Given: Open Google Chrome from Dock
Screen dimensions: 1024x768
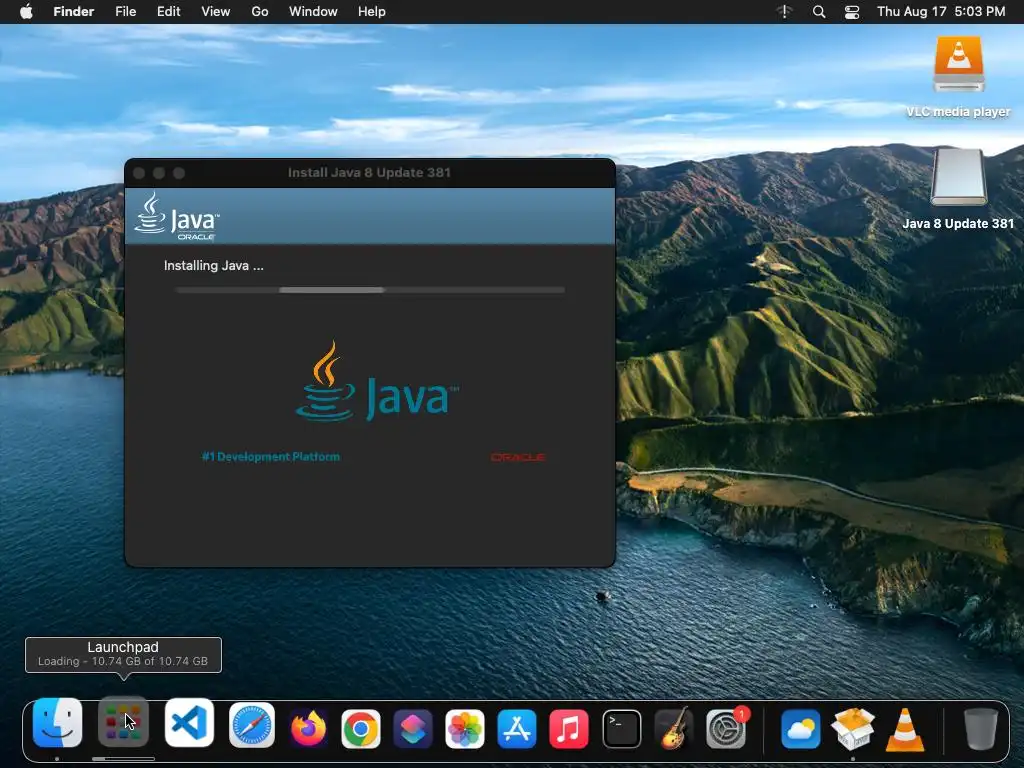Looking at the screenshot, I should tap(360, 729).
